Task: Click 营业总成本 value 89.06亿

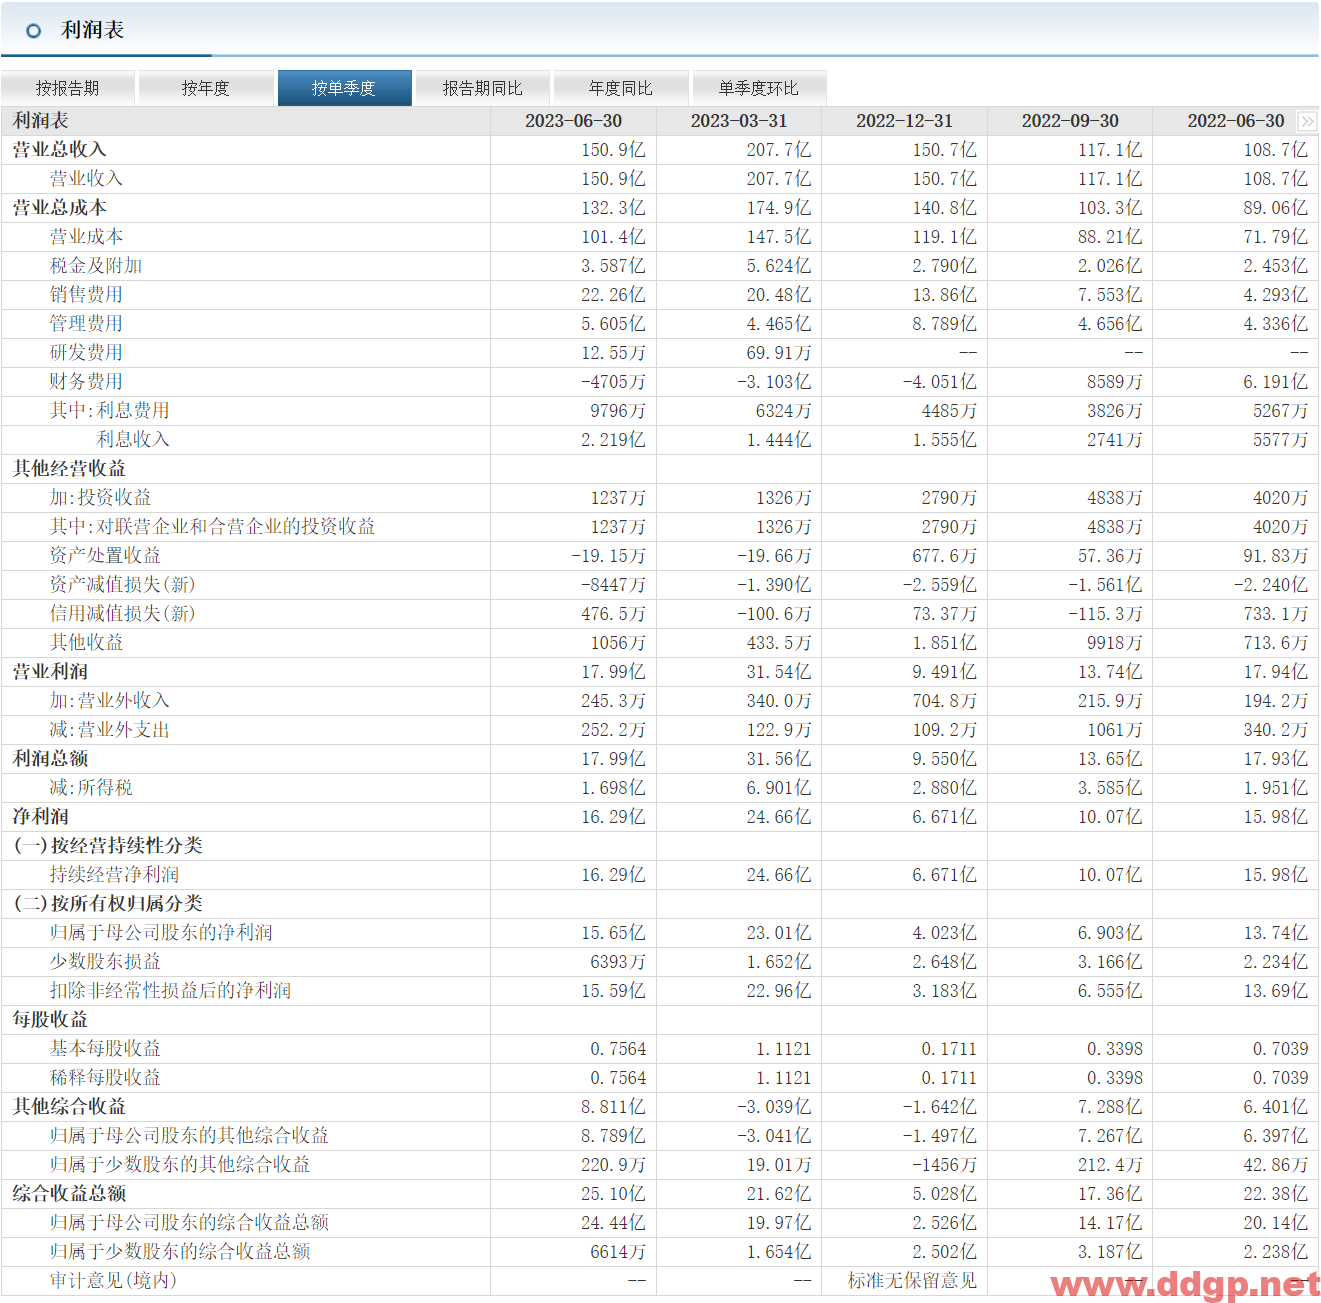Action: pos(1275,208)
